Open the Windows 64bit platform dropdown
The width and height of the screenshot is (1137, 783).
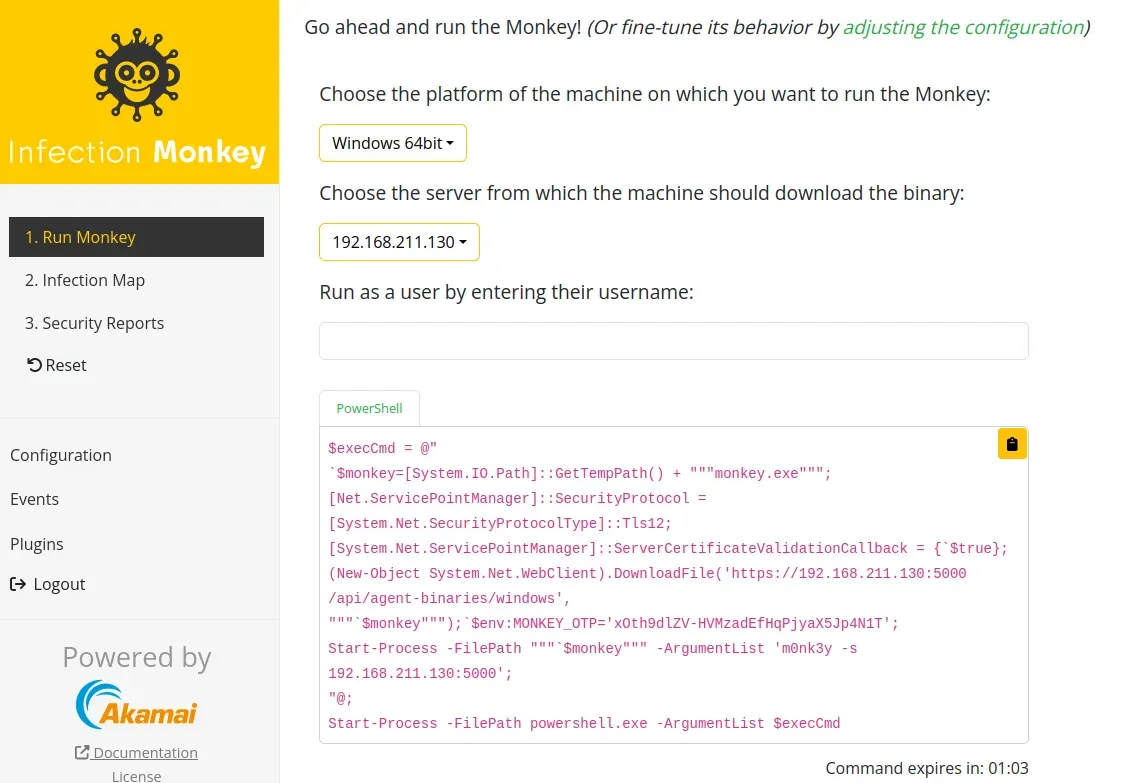[x=392, y=142]
